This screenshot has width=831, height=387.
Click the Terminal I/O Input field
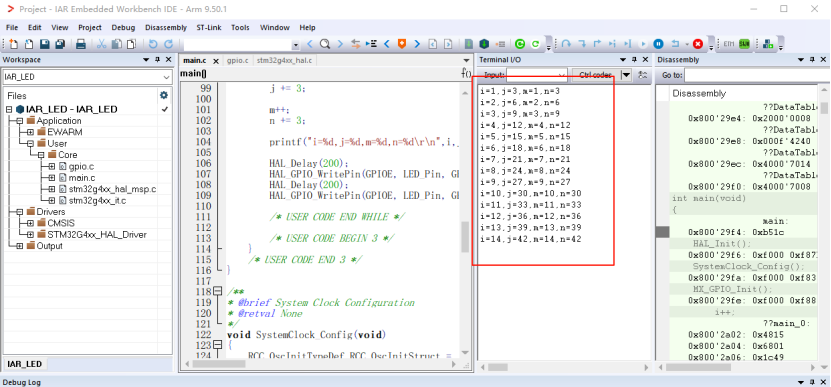536,75
